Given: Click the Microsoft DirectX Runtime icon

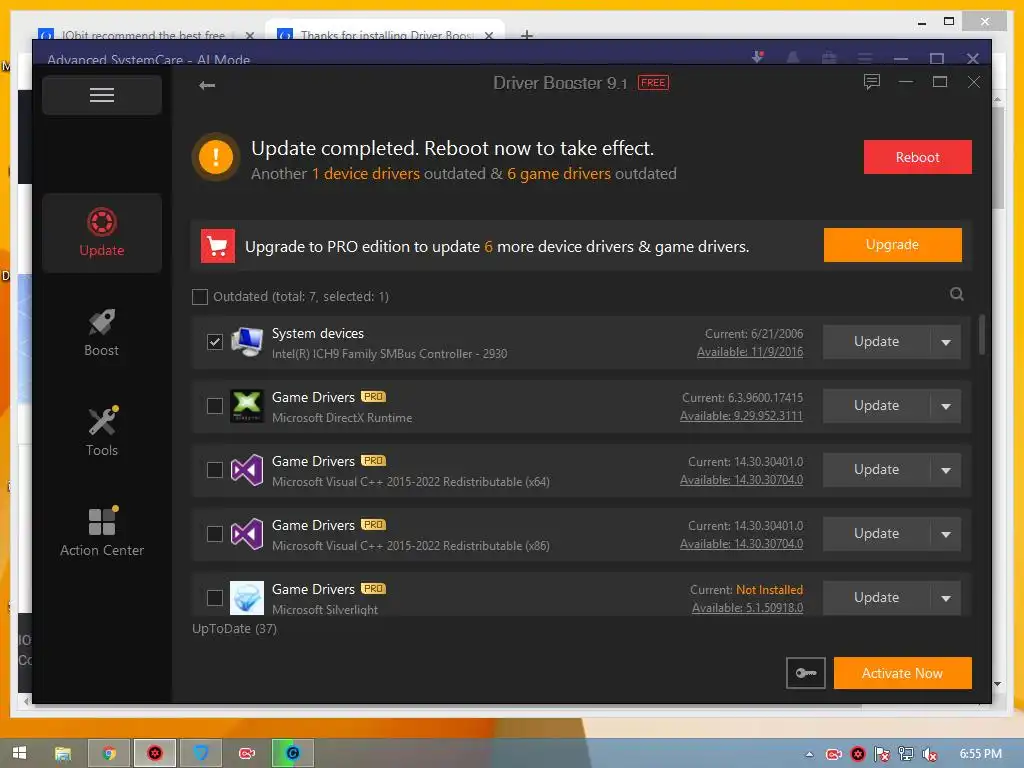Looking at the screenshot, I should [247, 406].
